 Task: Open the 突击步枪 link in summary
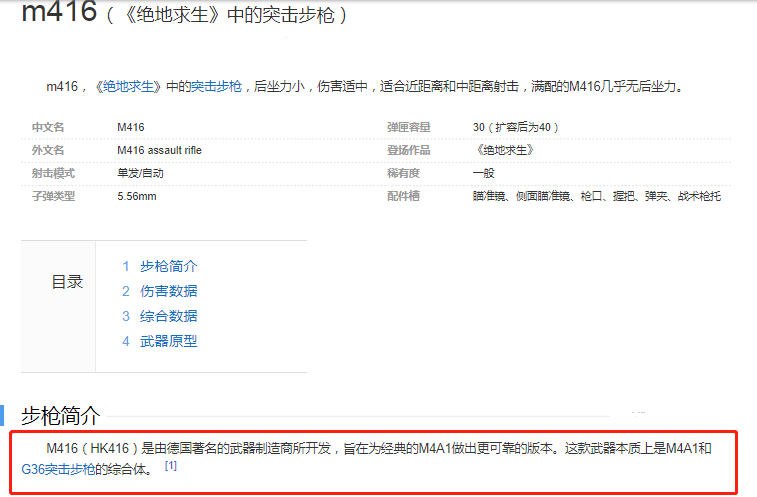(217, 86)
